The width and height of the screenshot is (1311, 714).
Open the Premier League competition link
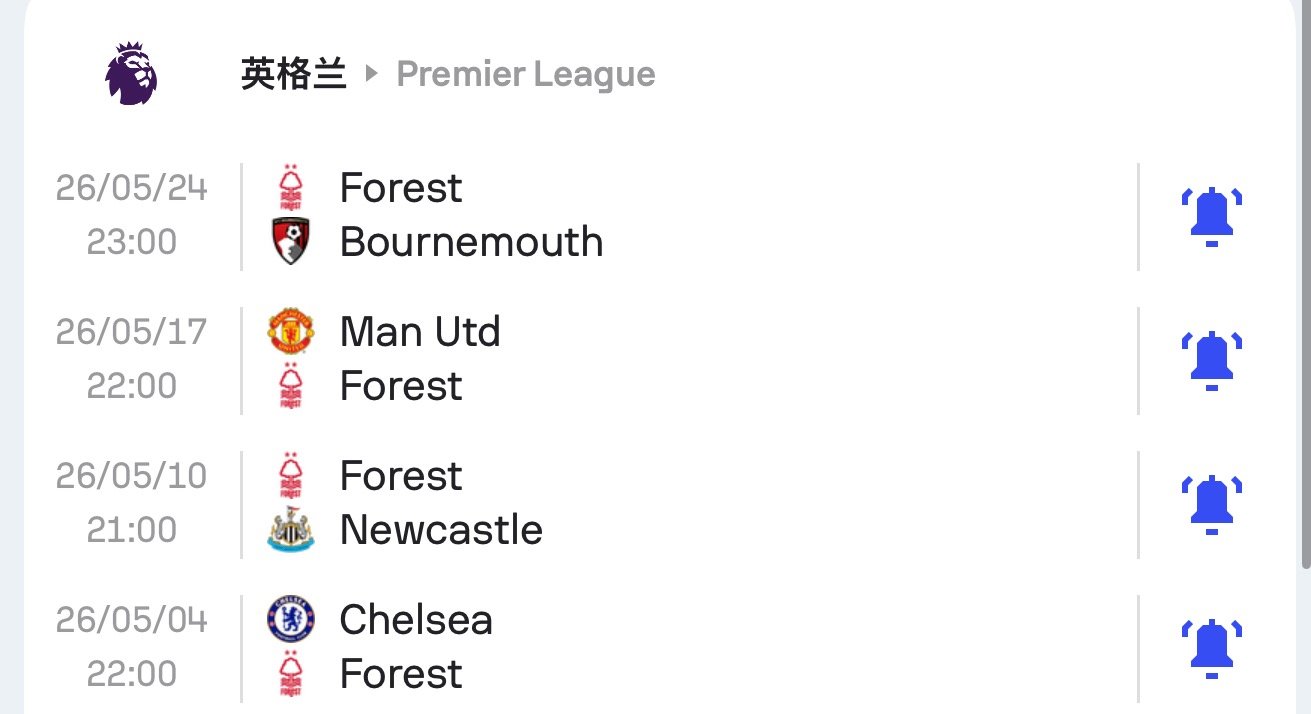click(x=526, y=74)
